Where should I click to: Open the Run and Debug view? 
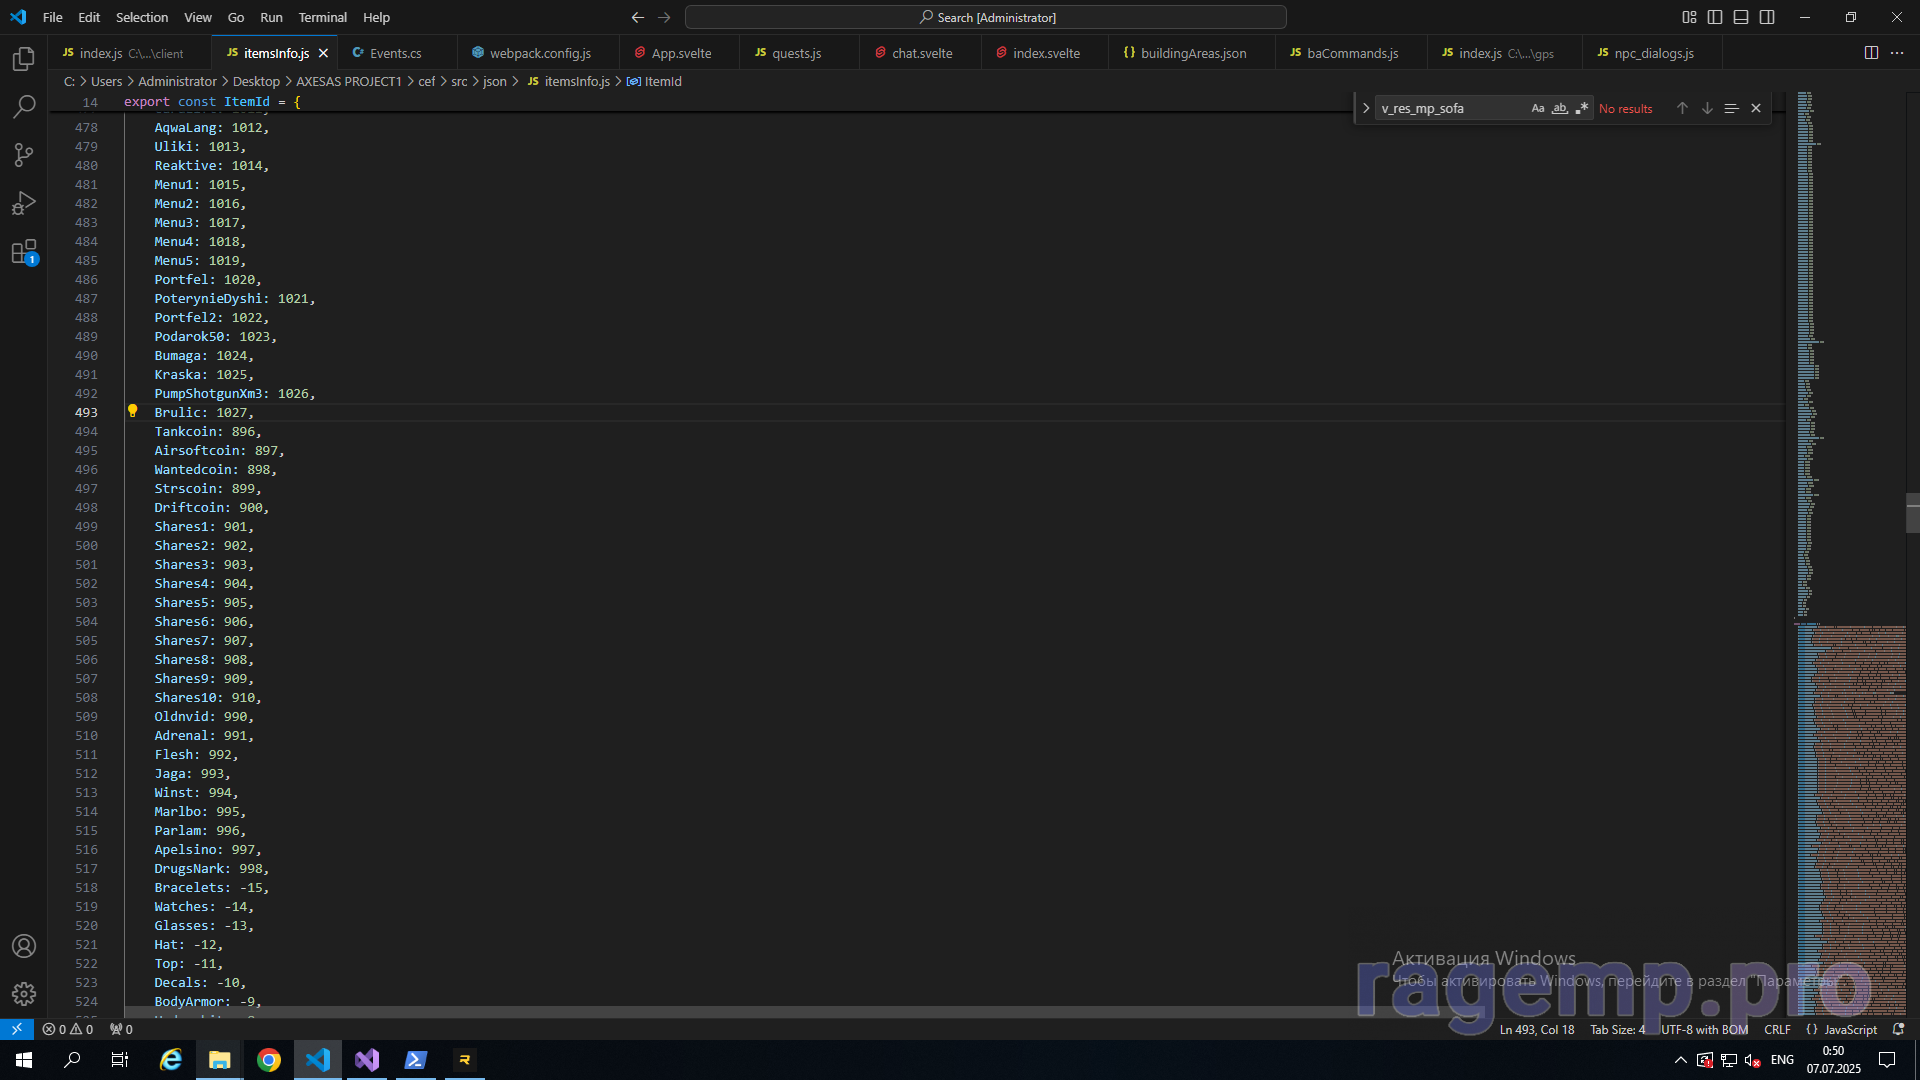(x=24, y=203)
